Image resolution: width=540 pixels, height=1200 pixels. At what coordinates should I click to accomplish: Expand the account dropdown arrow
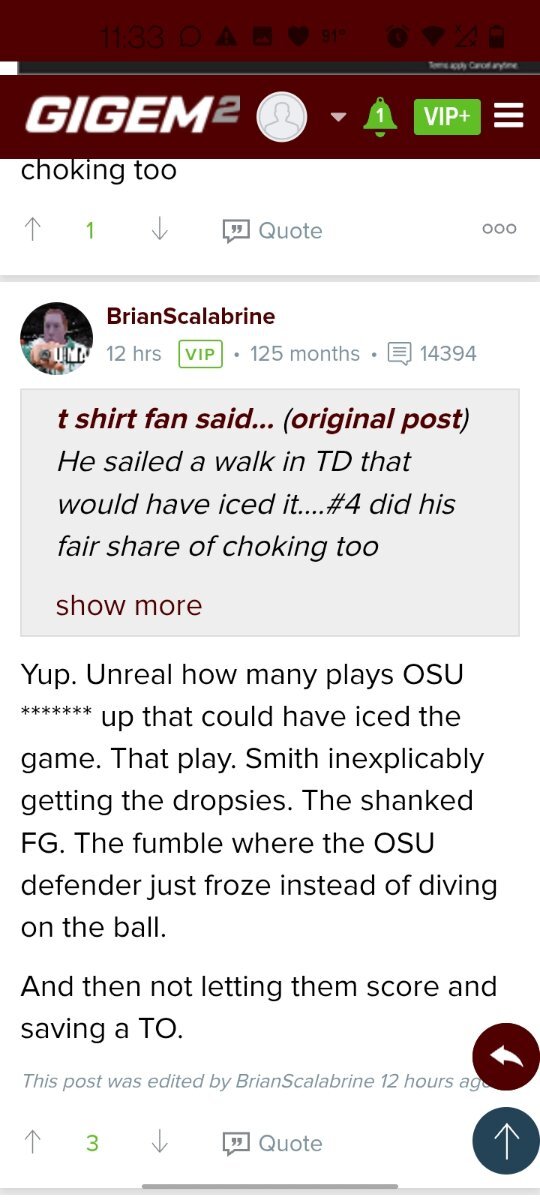[338, 117]
